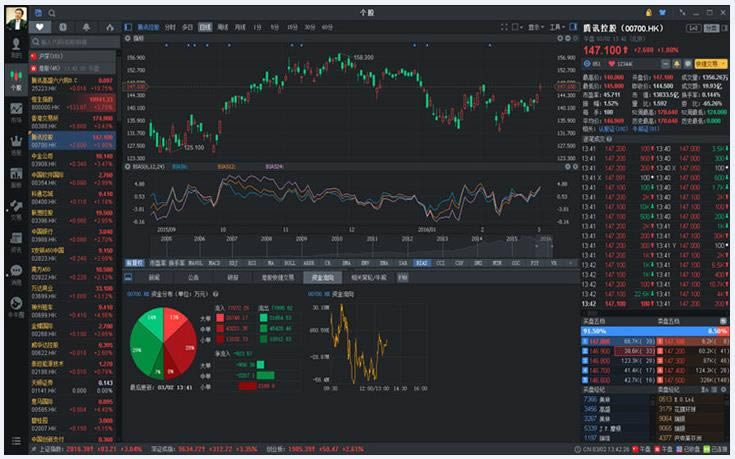Collapse the 沪深(151) watchlist group
This screenshot has width=735, height=459.
[x=73, y=56]
